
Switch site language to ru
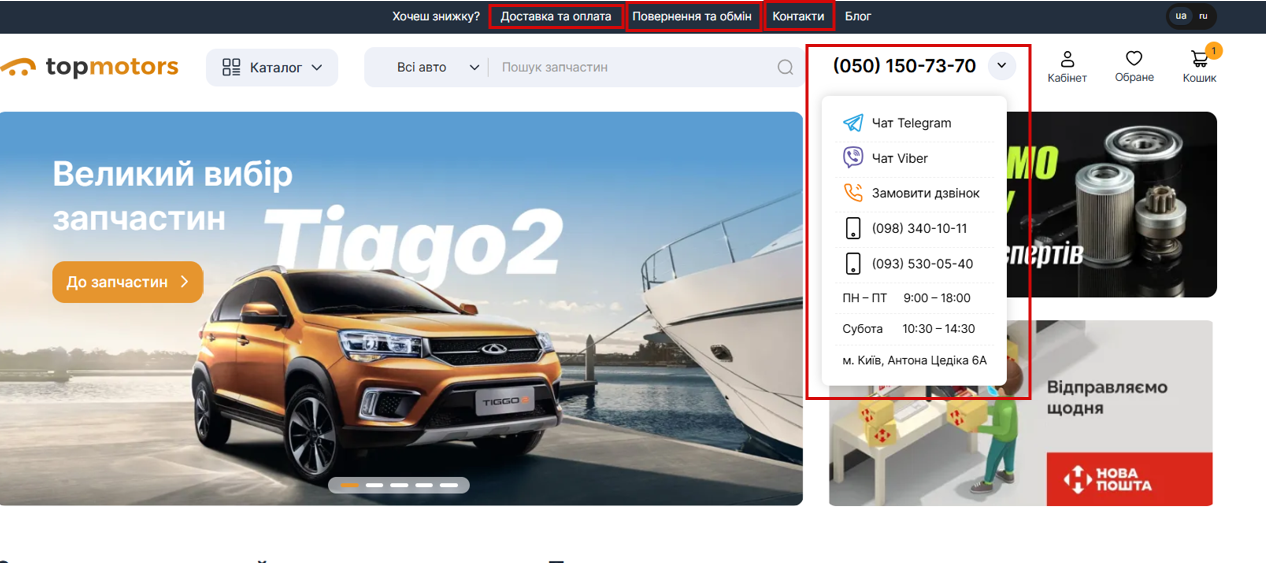(x=1204, y=16)
